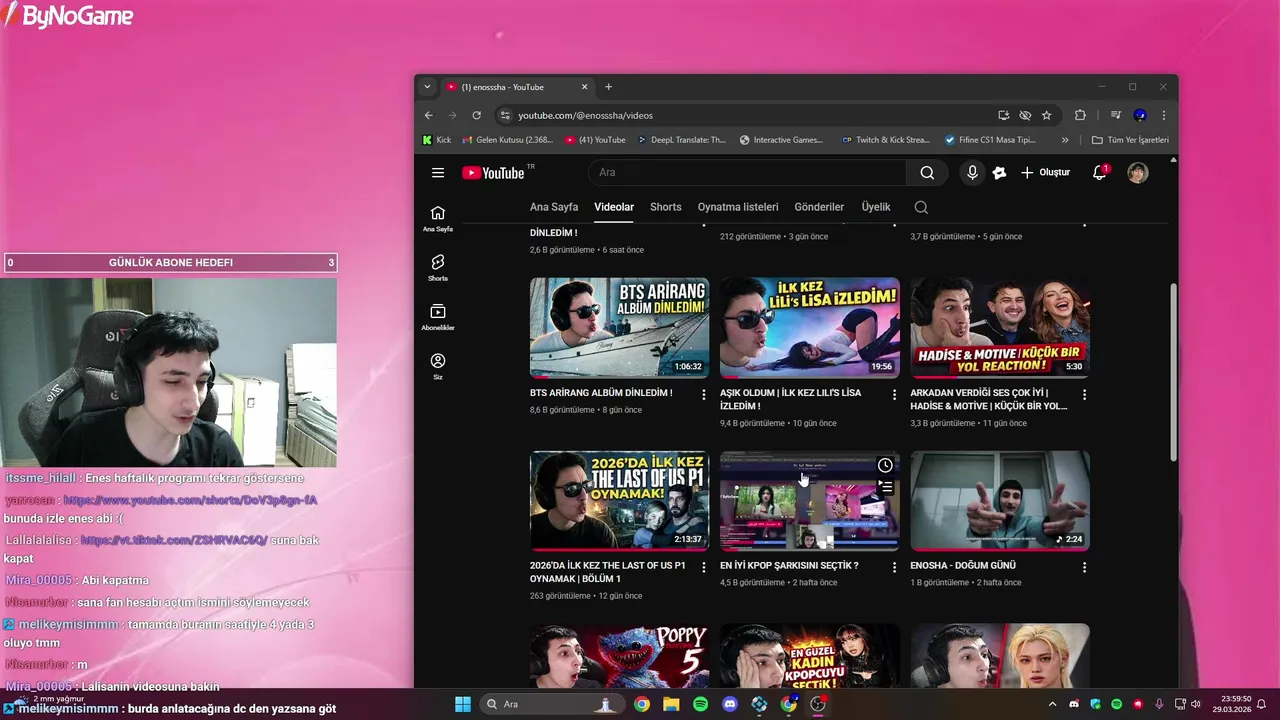Open the Gönderiler tab
The height and width of the screenshot is (720, 1280).
click(x=819, y=207)
